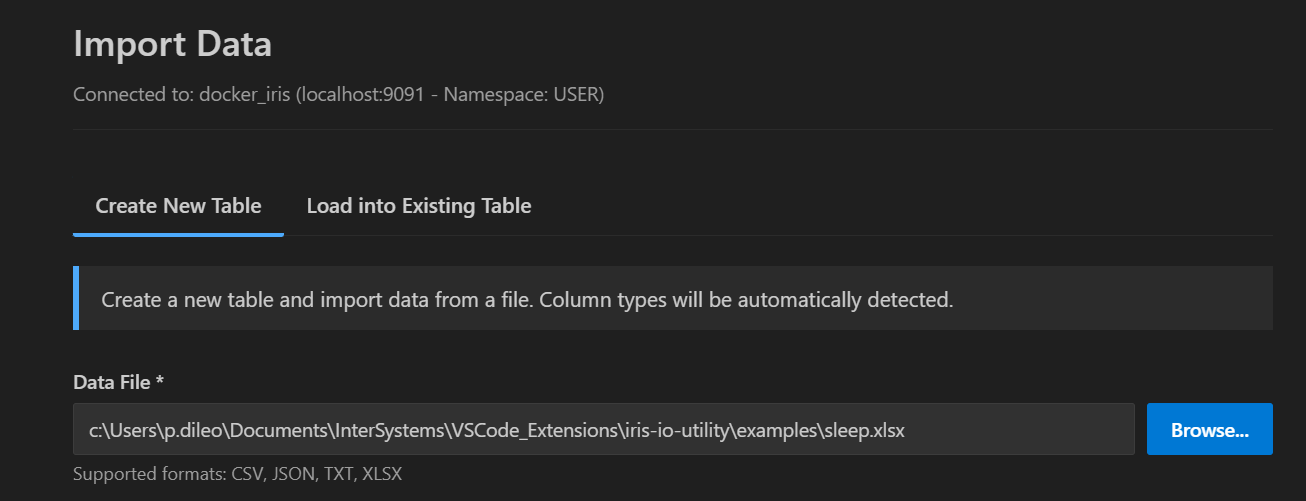Screen dimensions: 1306x501
Task: Focus the Data File path field
Action: 603,430
